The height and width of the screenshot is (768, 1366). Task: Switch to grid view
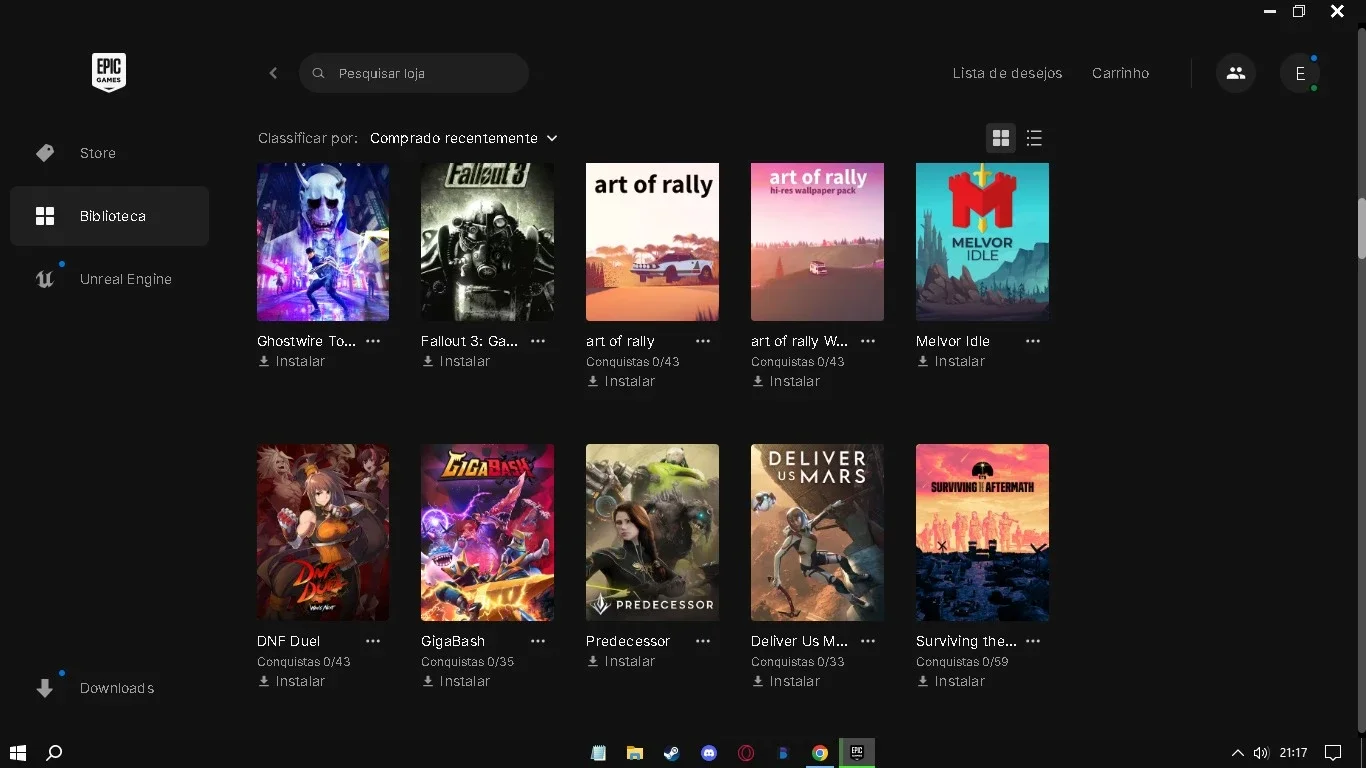(x=1001, y=138)
